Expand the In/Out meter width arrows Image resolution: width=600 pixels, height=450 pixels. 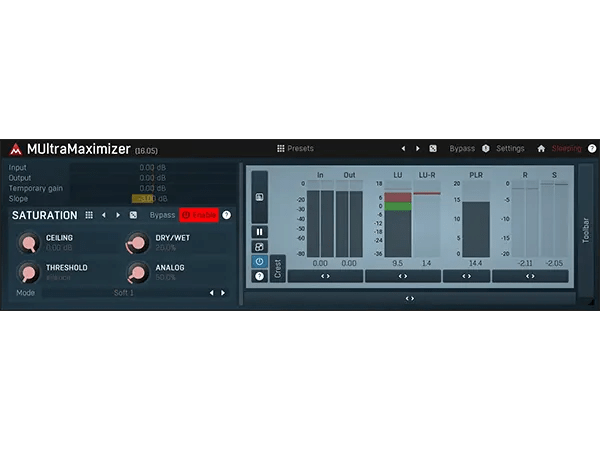click(325, 276)
